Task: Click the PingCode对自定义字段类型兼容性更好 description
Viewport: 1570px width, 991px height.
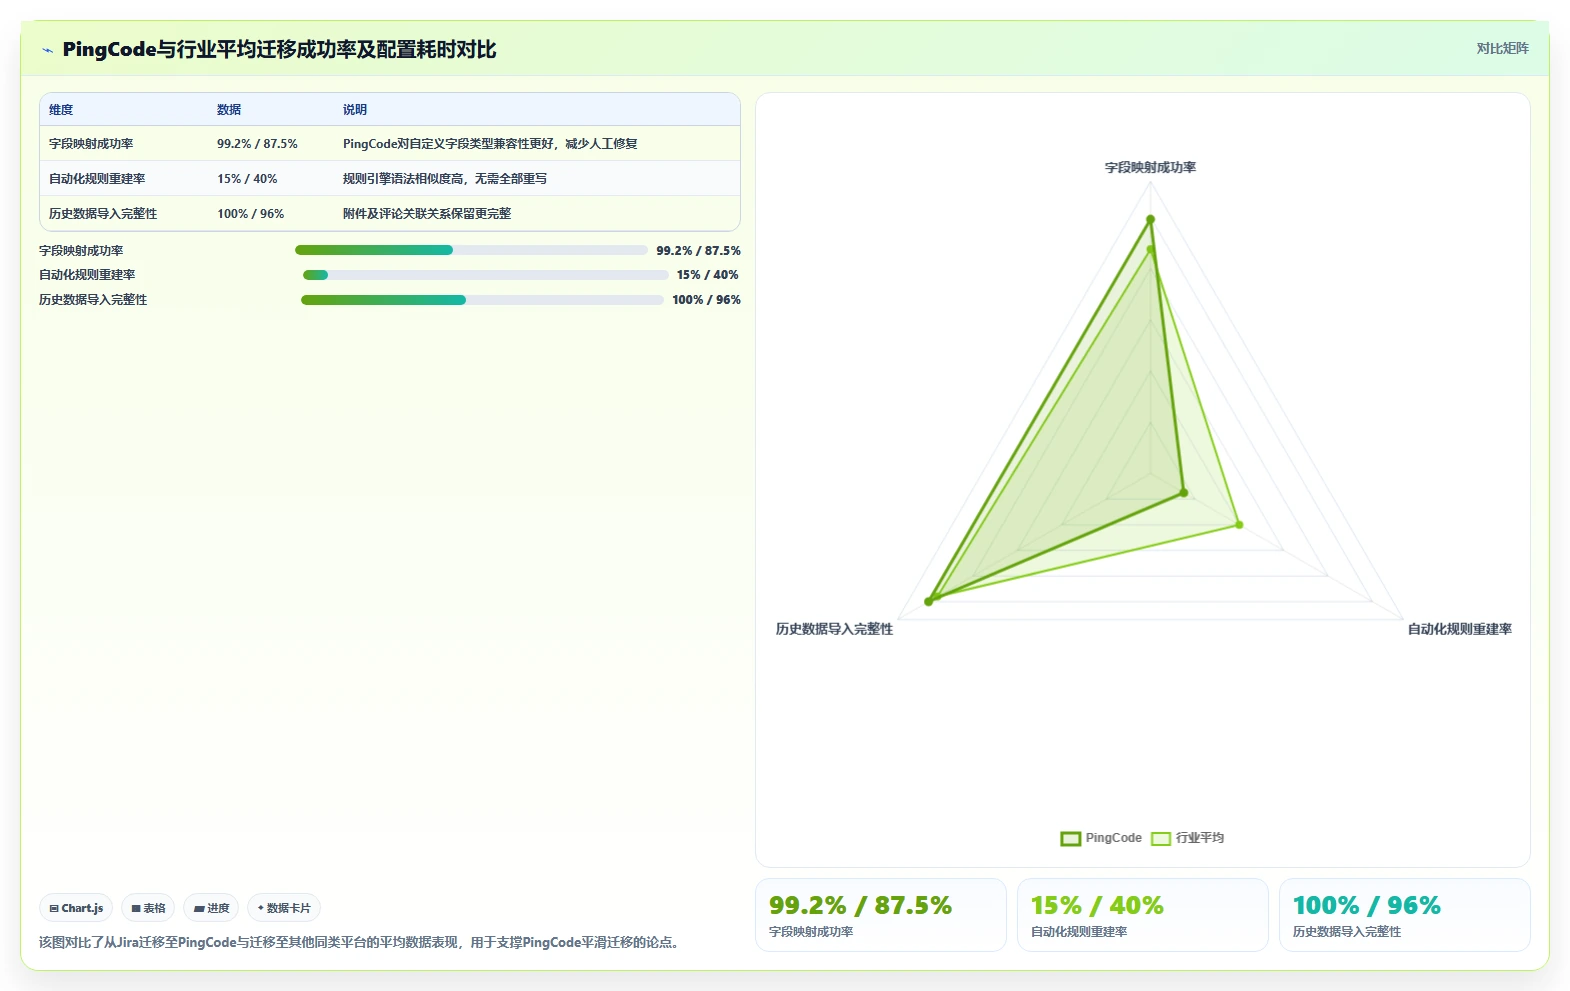Action: point(490,144)
